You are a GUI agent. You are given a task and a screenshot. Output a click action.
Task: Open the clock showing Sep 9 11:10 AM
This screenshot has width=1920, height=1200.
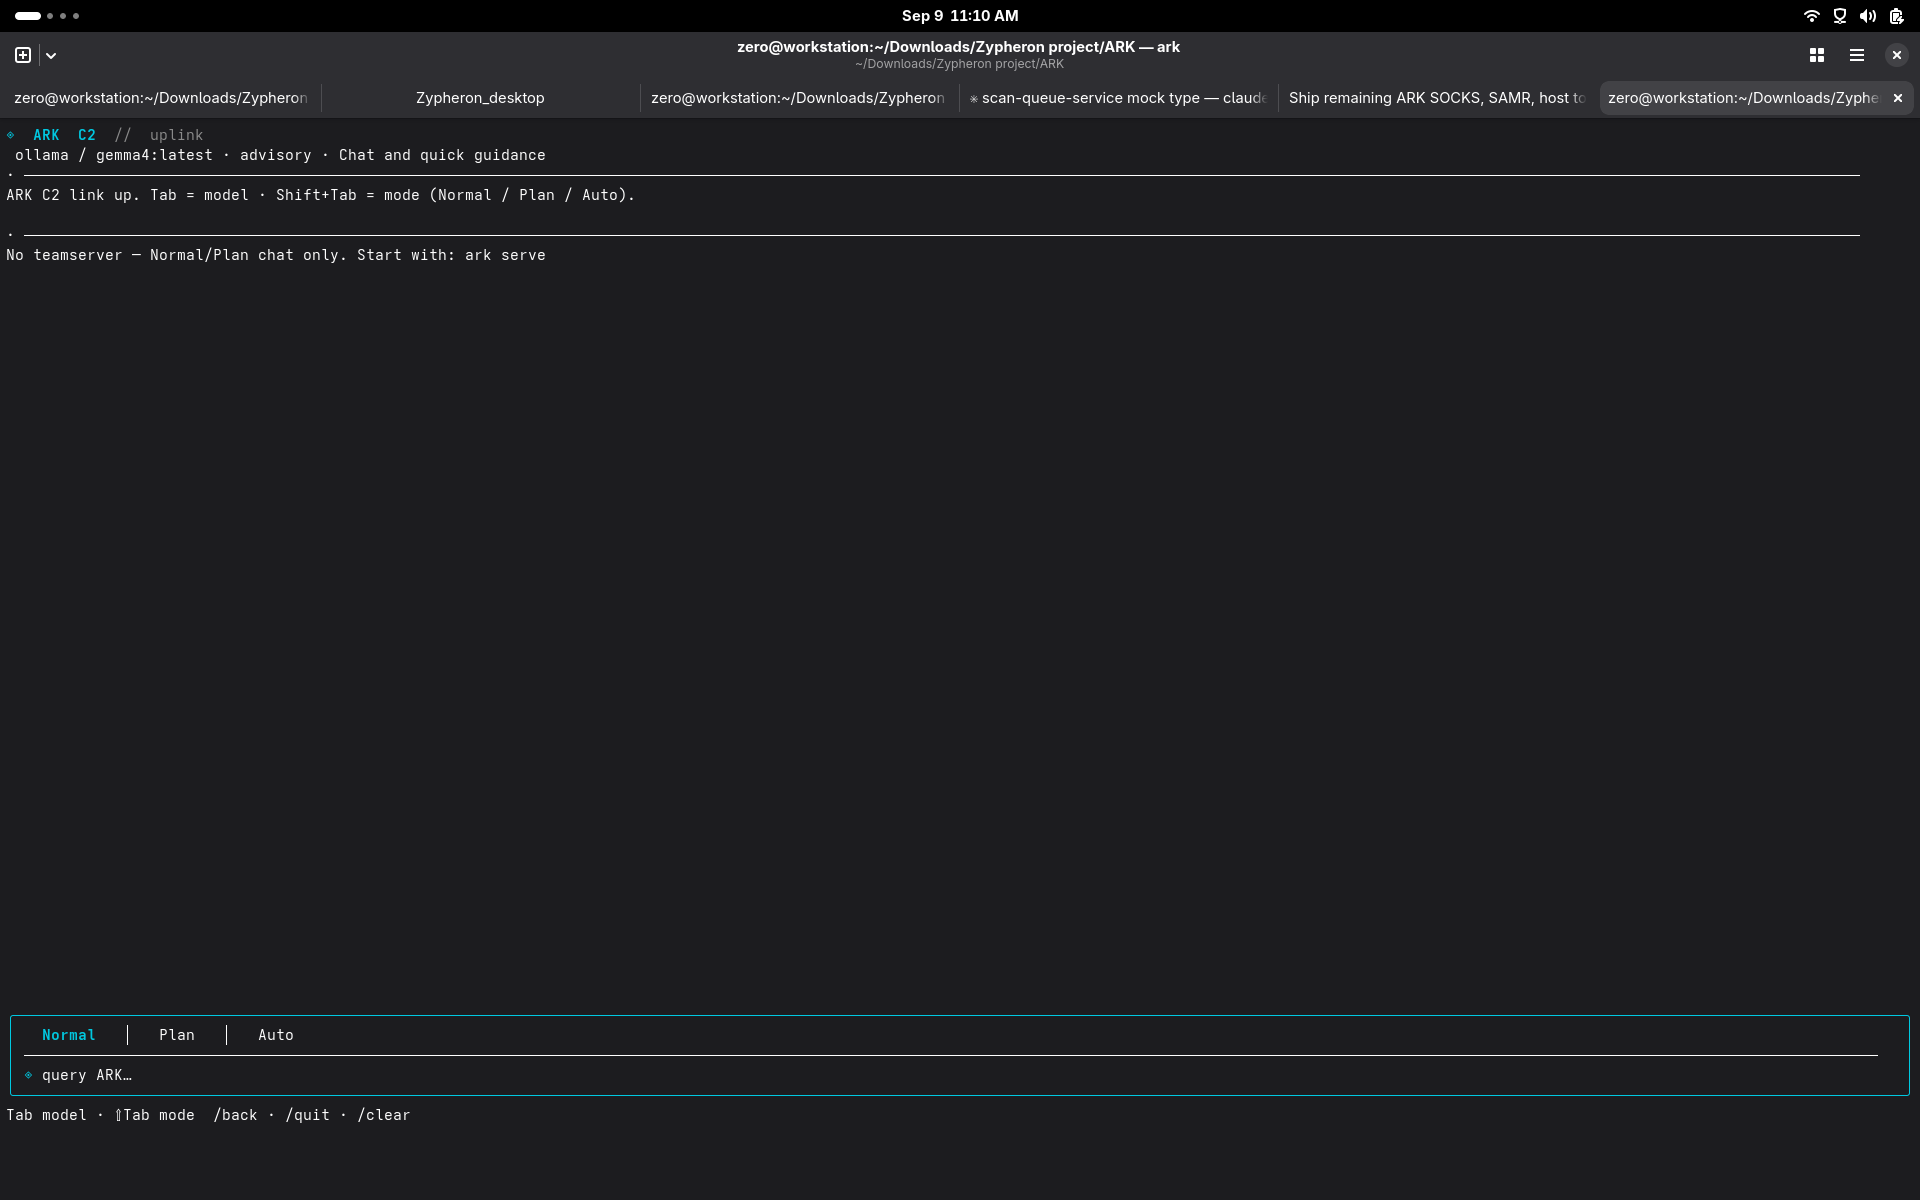pyautogui.click(x=960, y=16)
